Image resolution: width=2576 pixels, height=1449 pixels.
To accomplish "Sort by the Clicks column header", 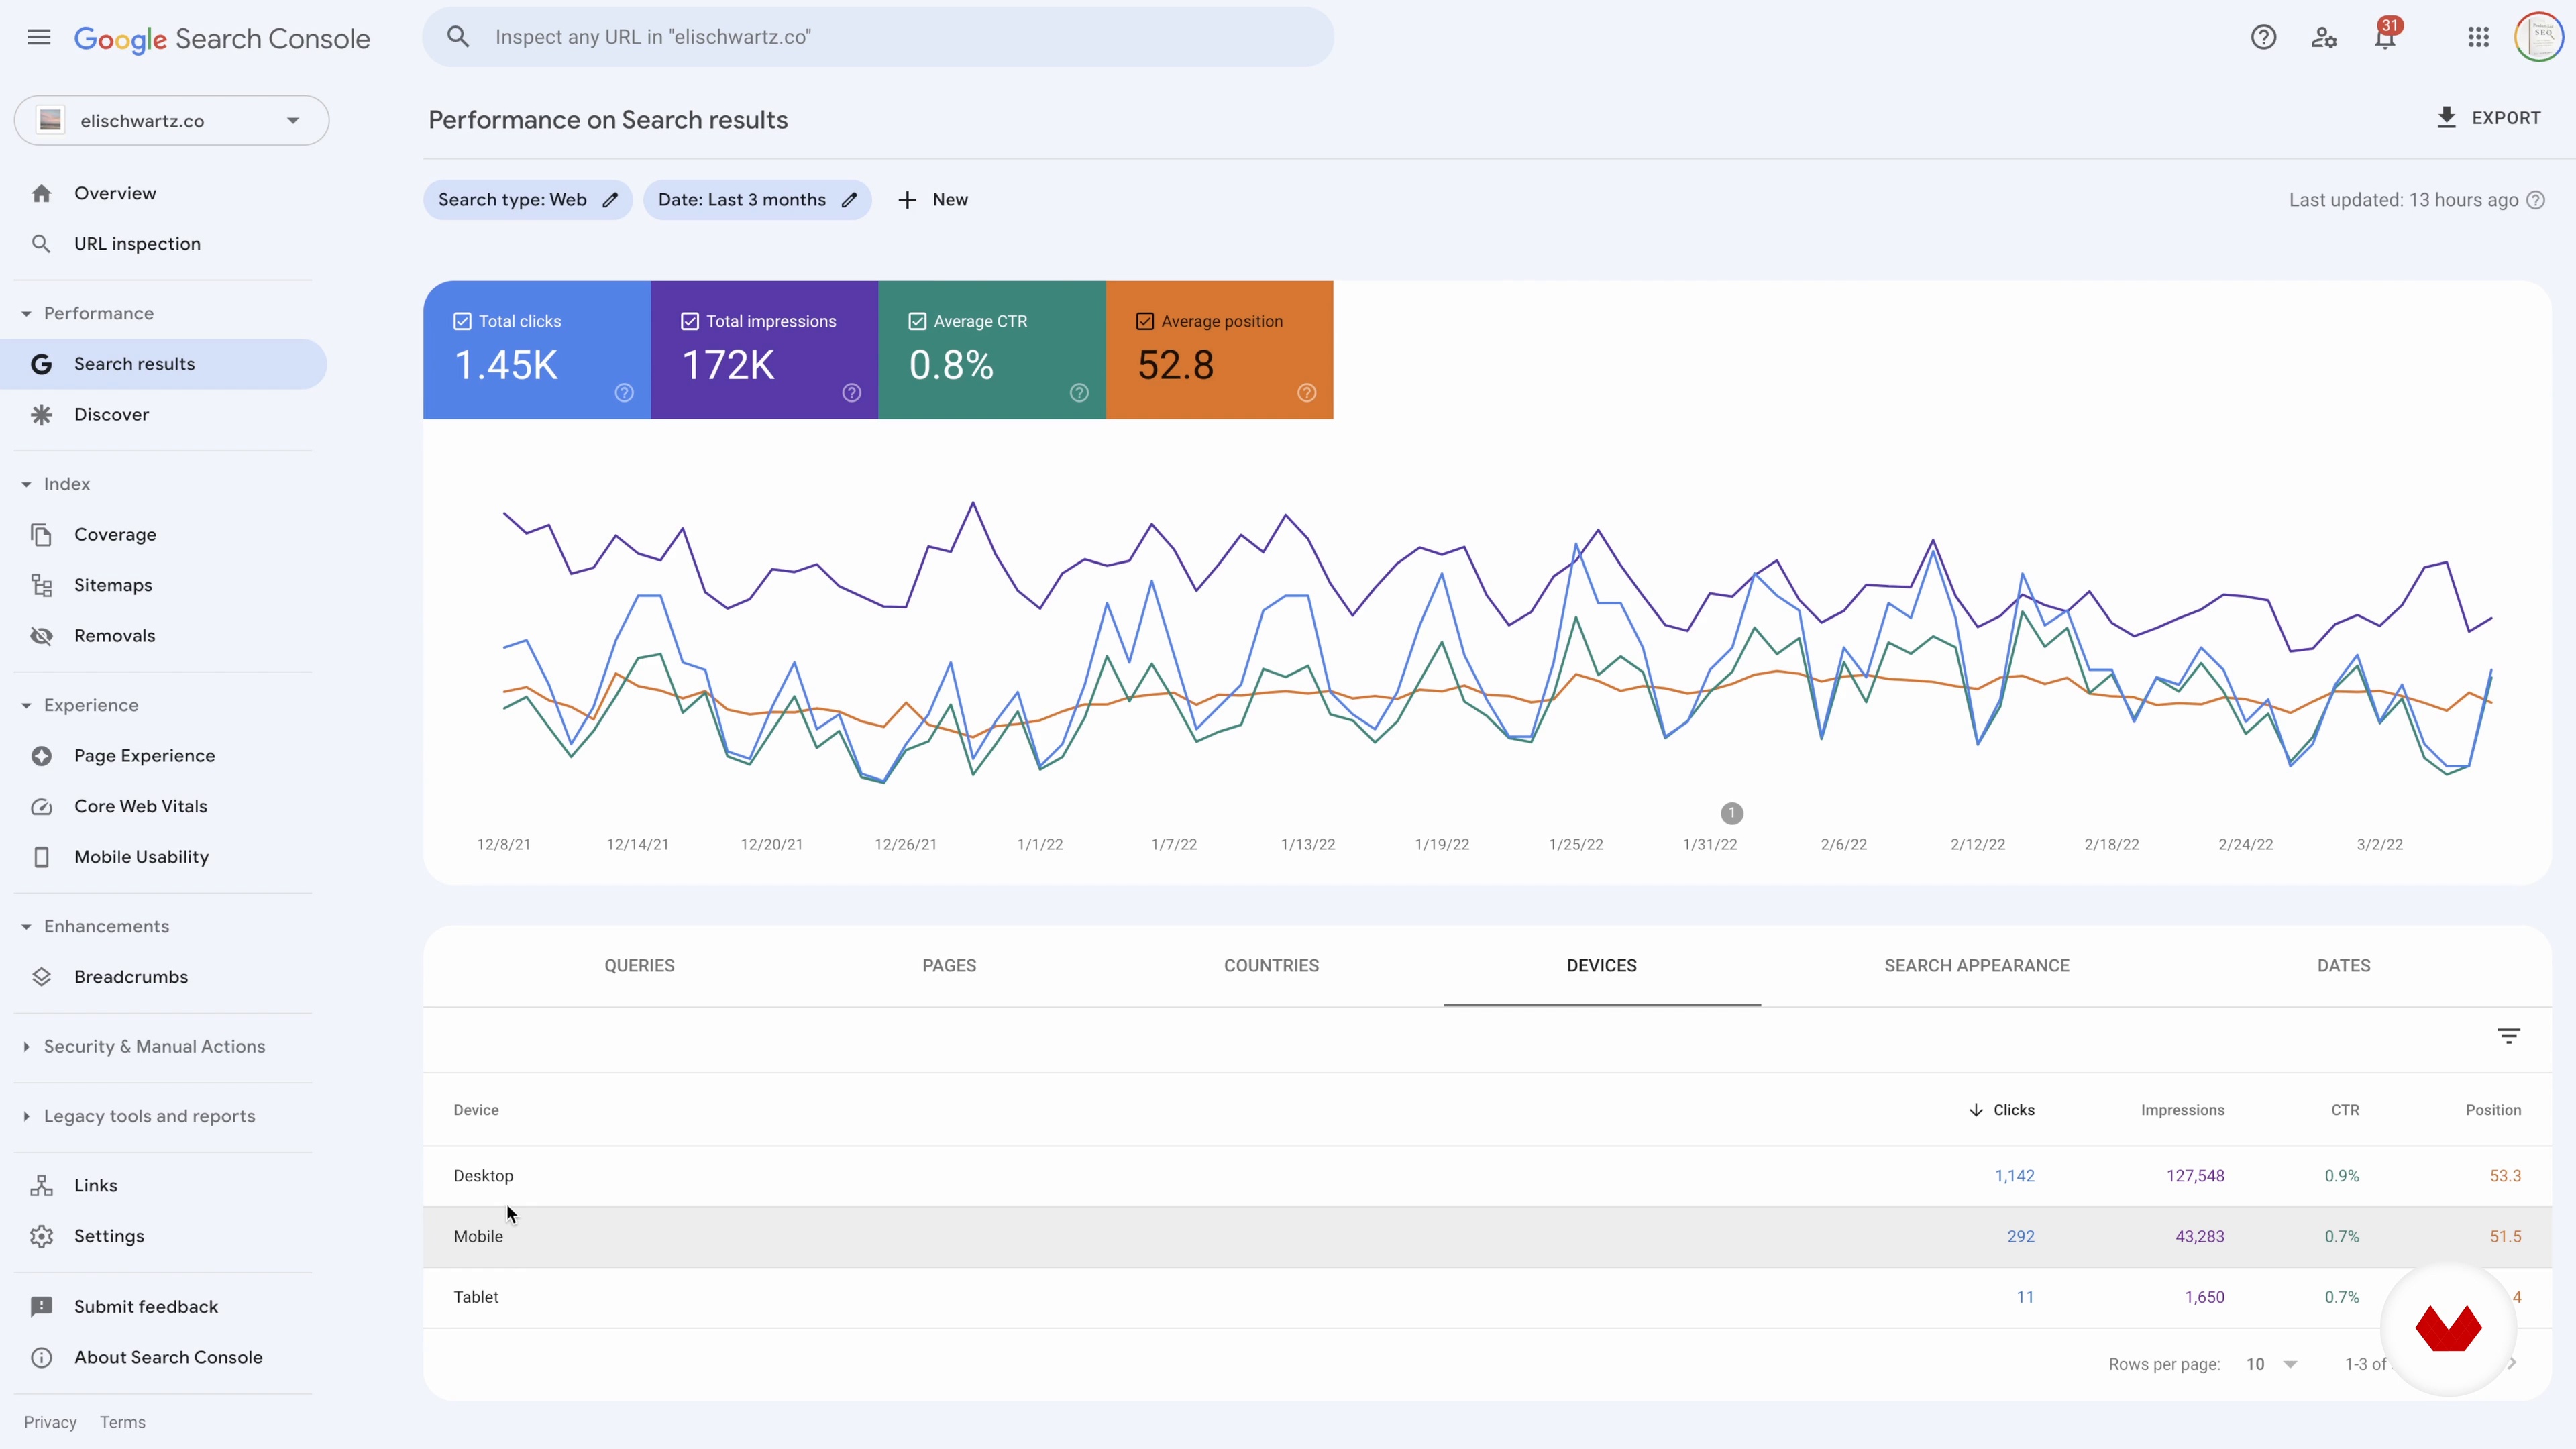I will click(x=2001, y=1110).
